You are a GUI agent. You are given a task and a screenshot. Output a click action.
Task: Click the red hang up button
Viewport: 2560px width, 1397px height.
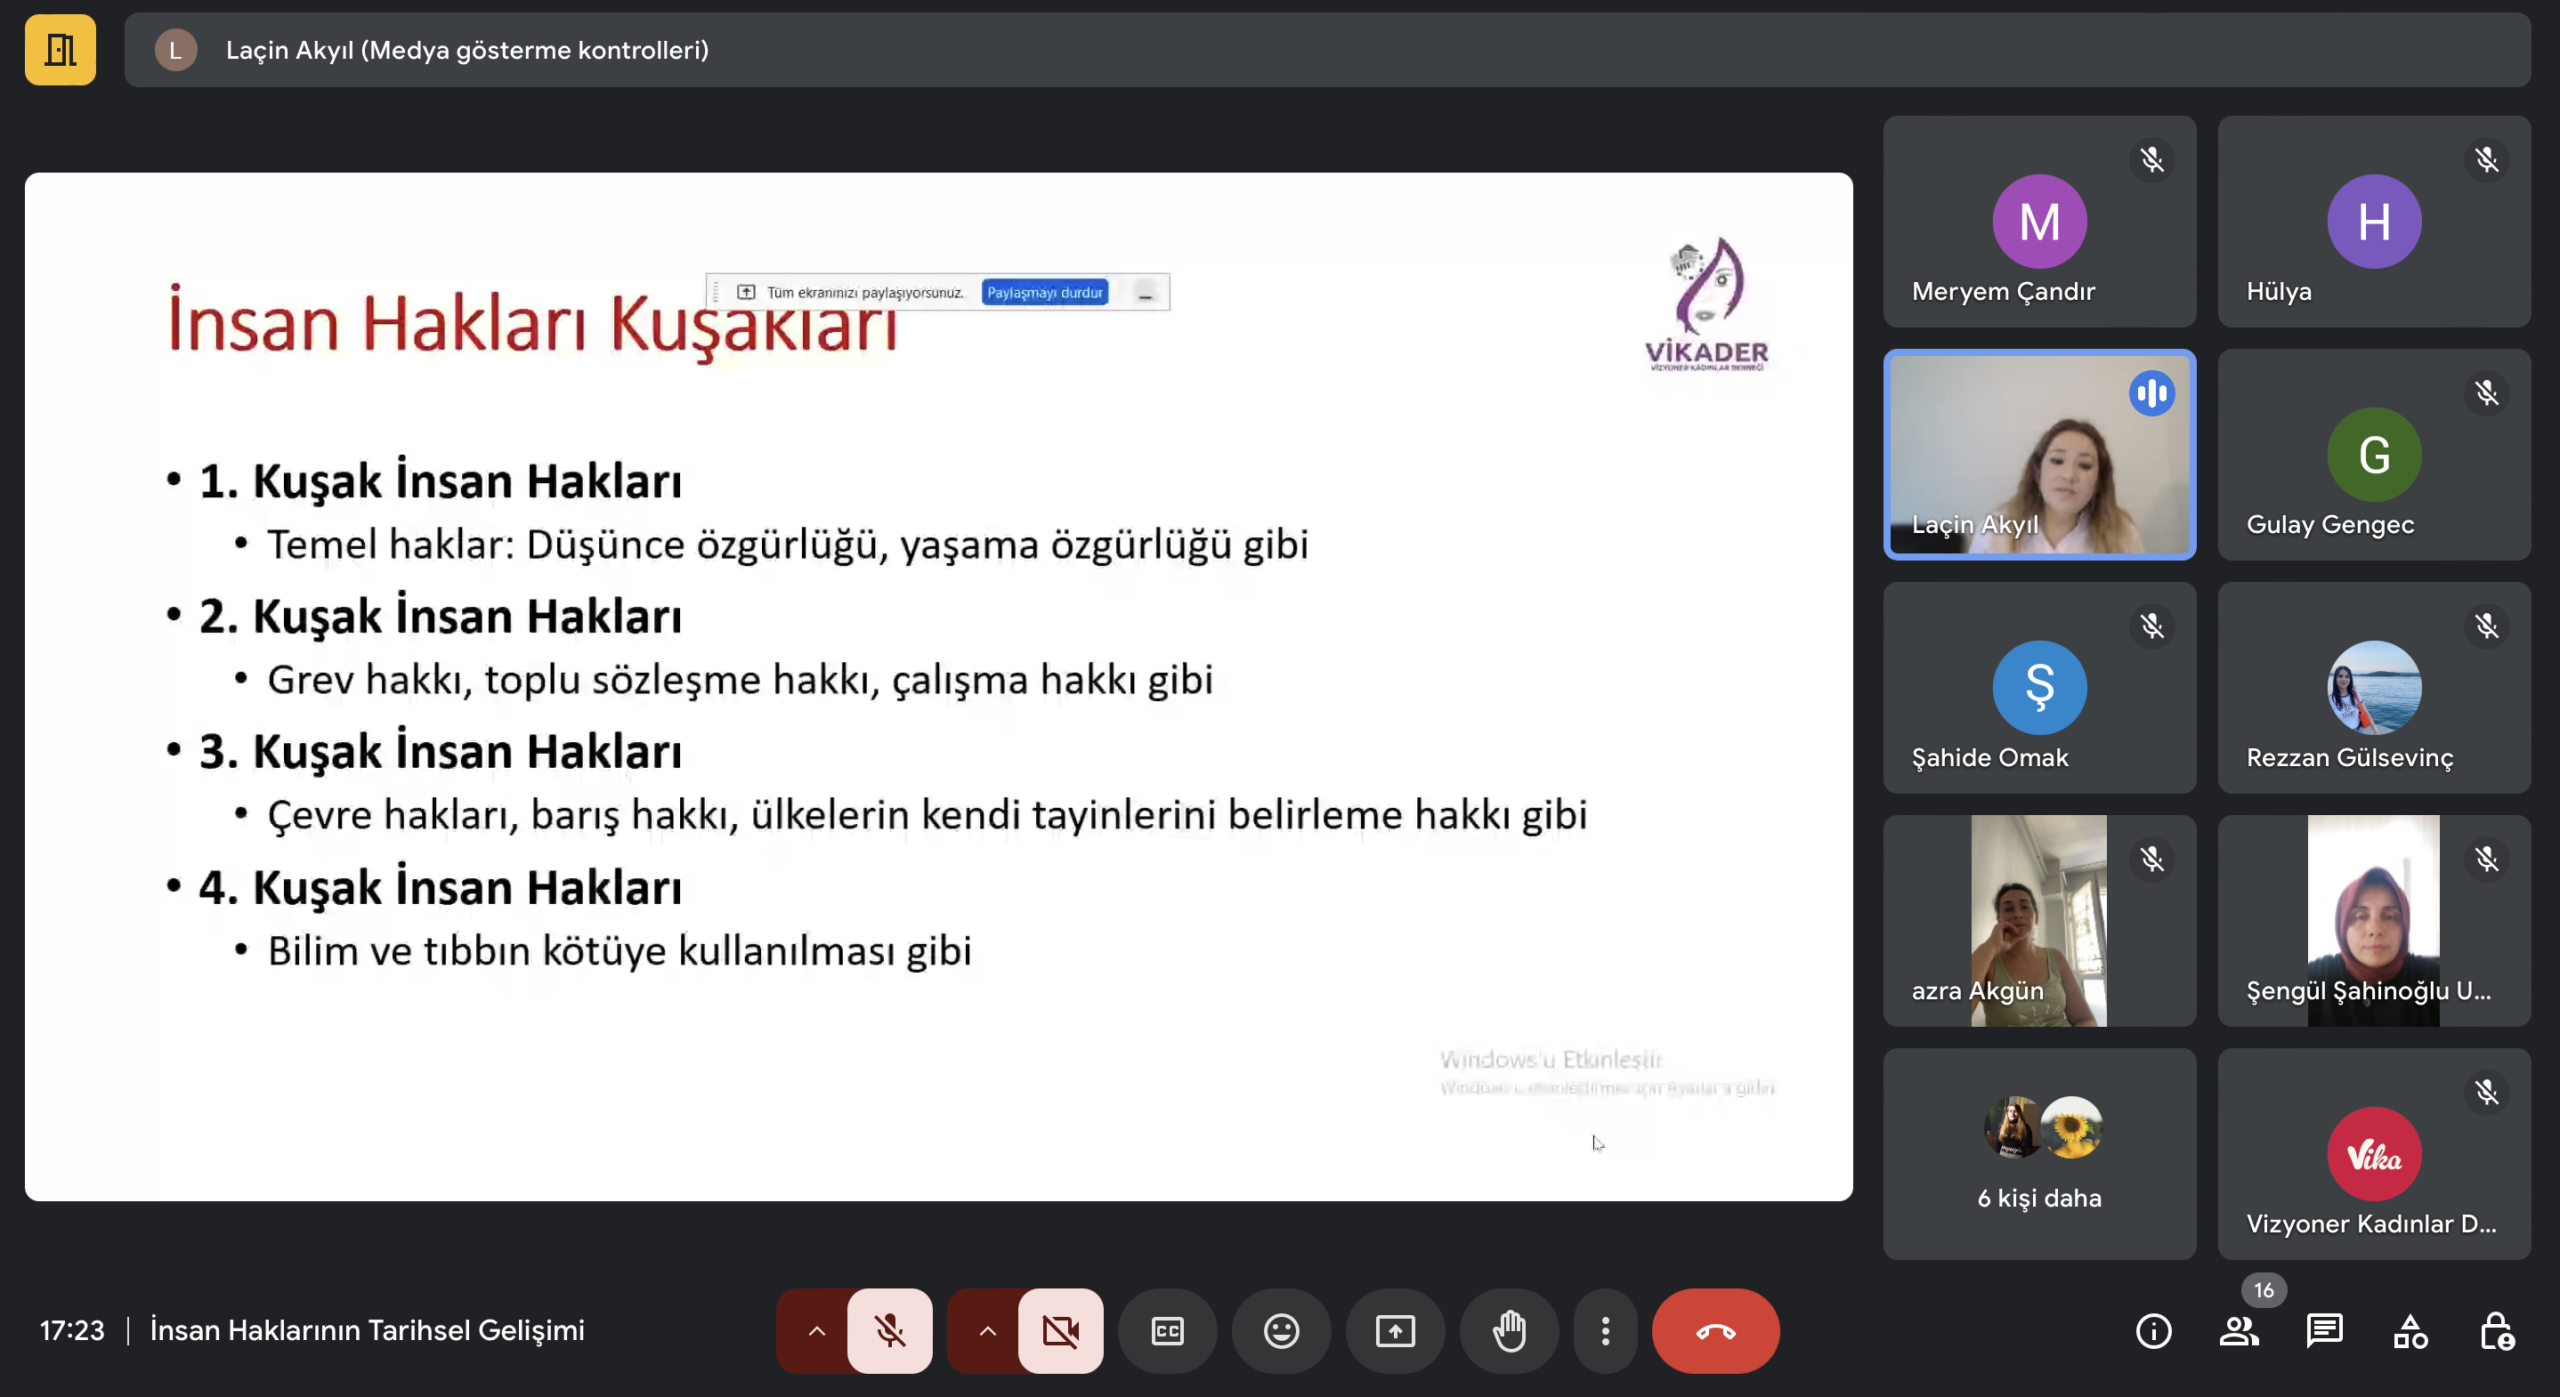point(1715,1331)
